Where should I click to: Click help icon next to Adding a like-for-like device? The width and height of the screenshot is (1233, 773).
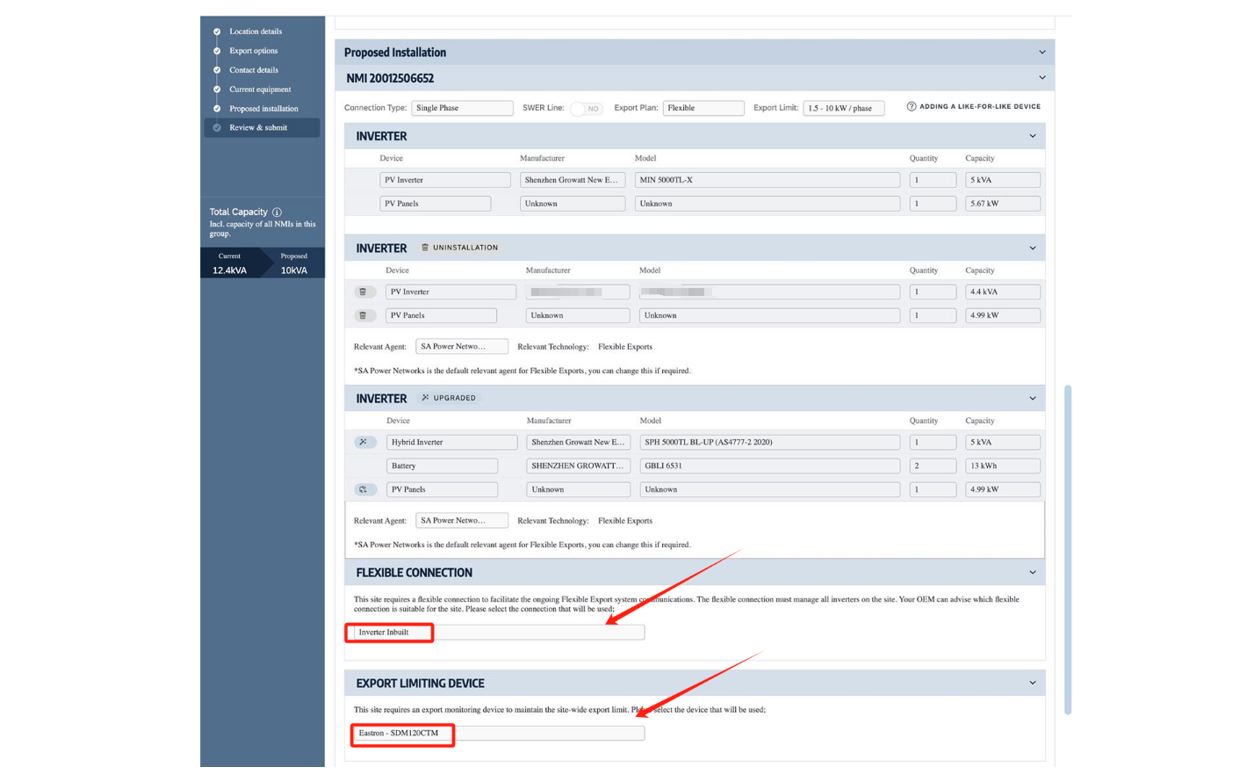click(911, 107)
